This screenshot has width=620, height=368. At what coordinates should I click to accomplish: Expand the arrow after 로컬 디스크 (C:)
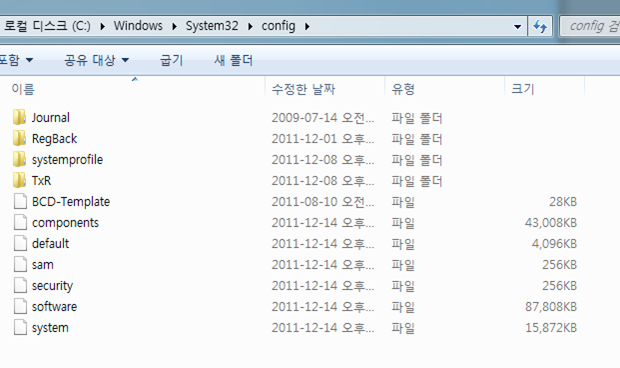click(102, 26)
